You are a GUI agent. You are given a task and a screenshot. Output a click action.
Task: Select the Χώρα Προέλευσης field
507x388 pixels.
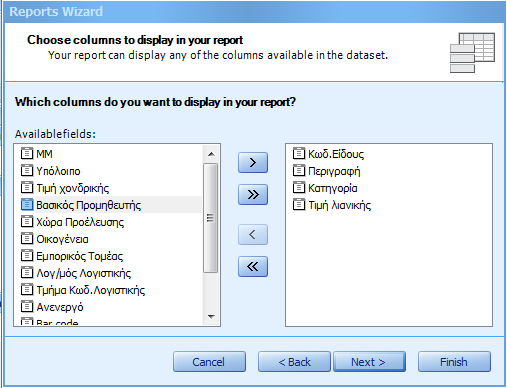[x=80, y=222]
